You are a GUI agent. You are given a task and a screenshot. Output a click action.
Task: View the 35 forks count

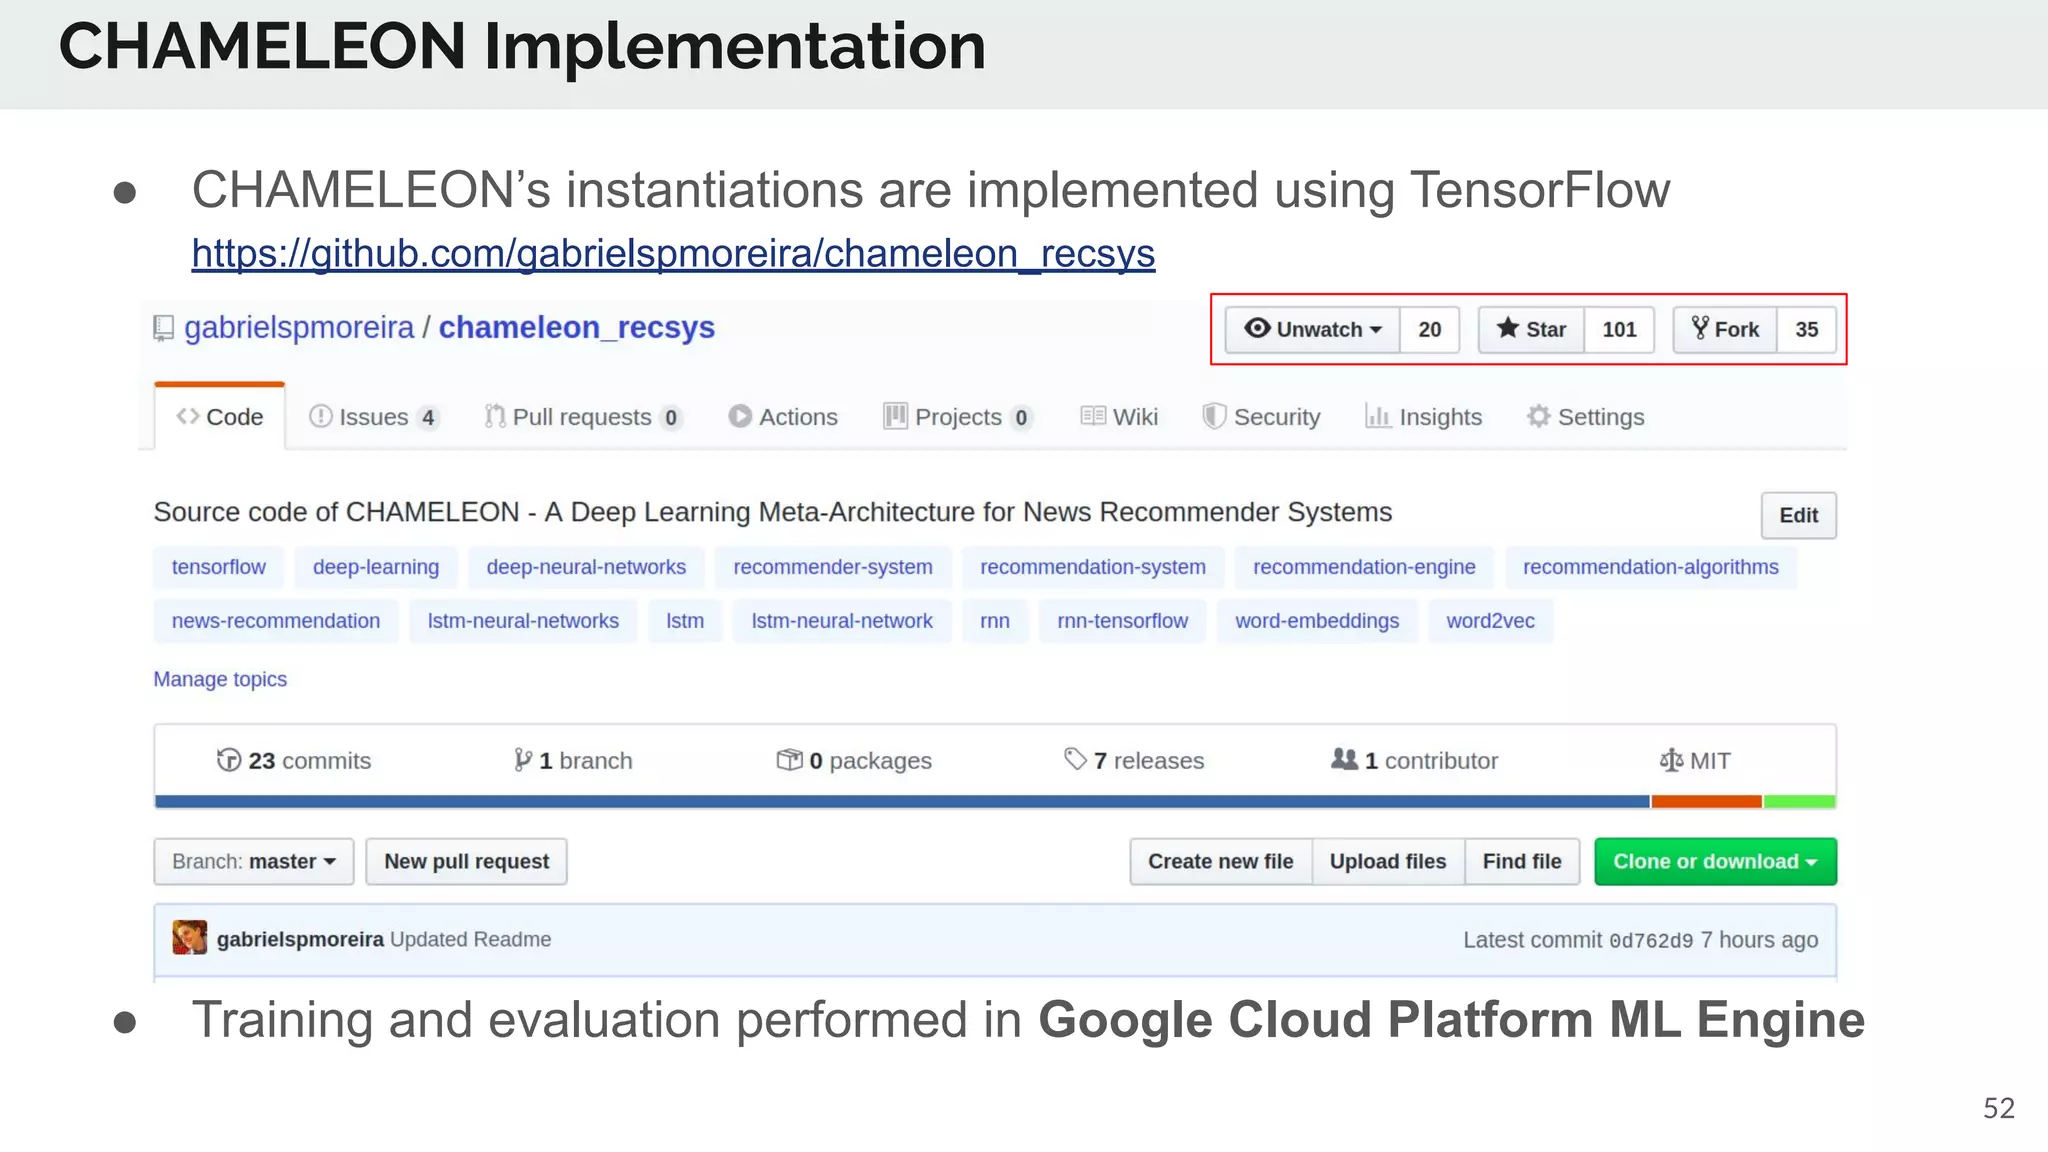point(1806,329)
